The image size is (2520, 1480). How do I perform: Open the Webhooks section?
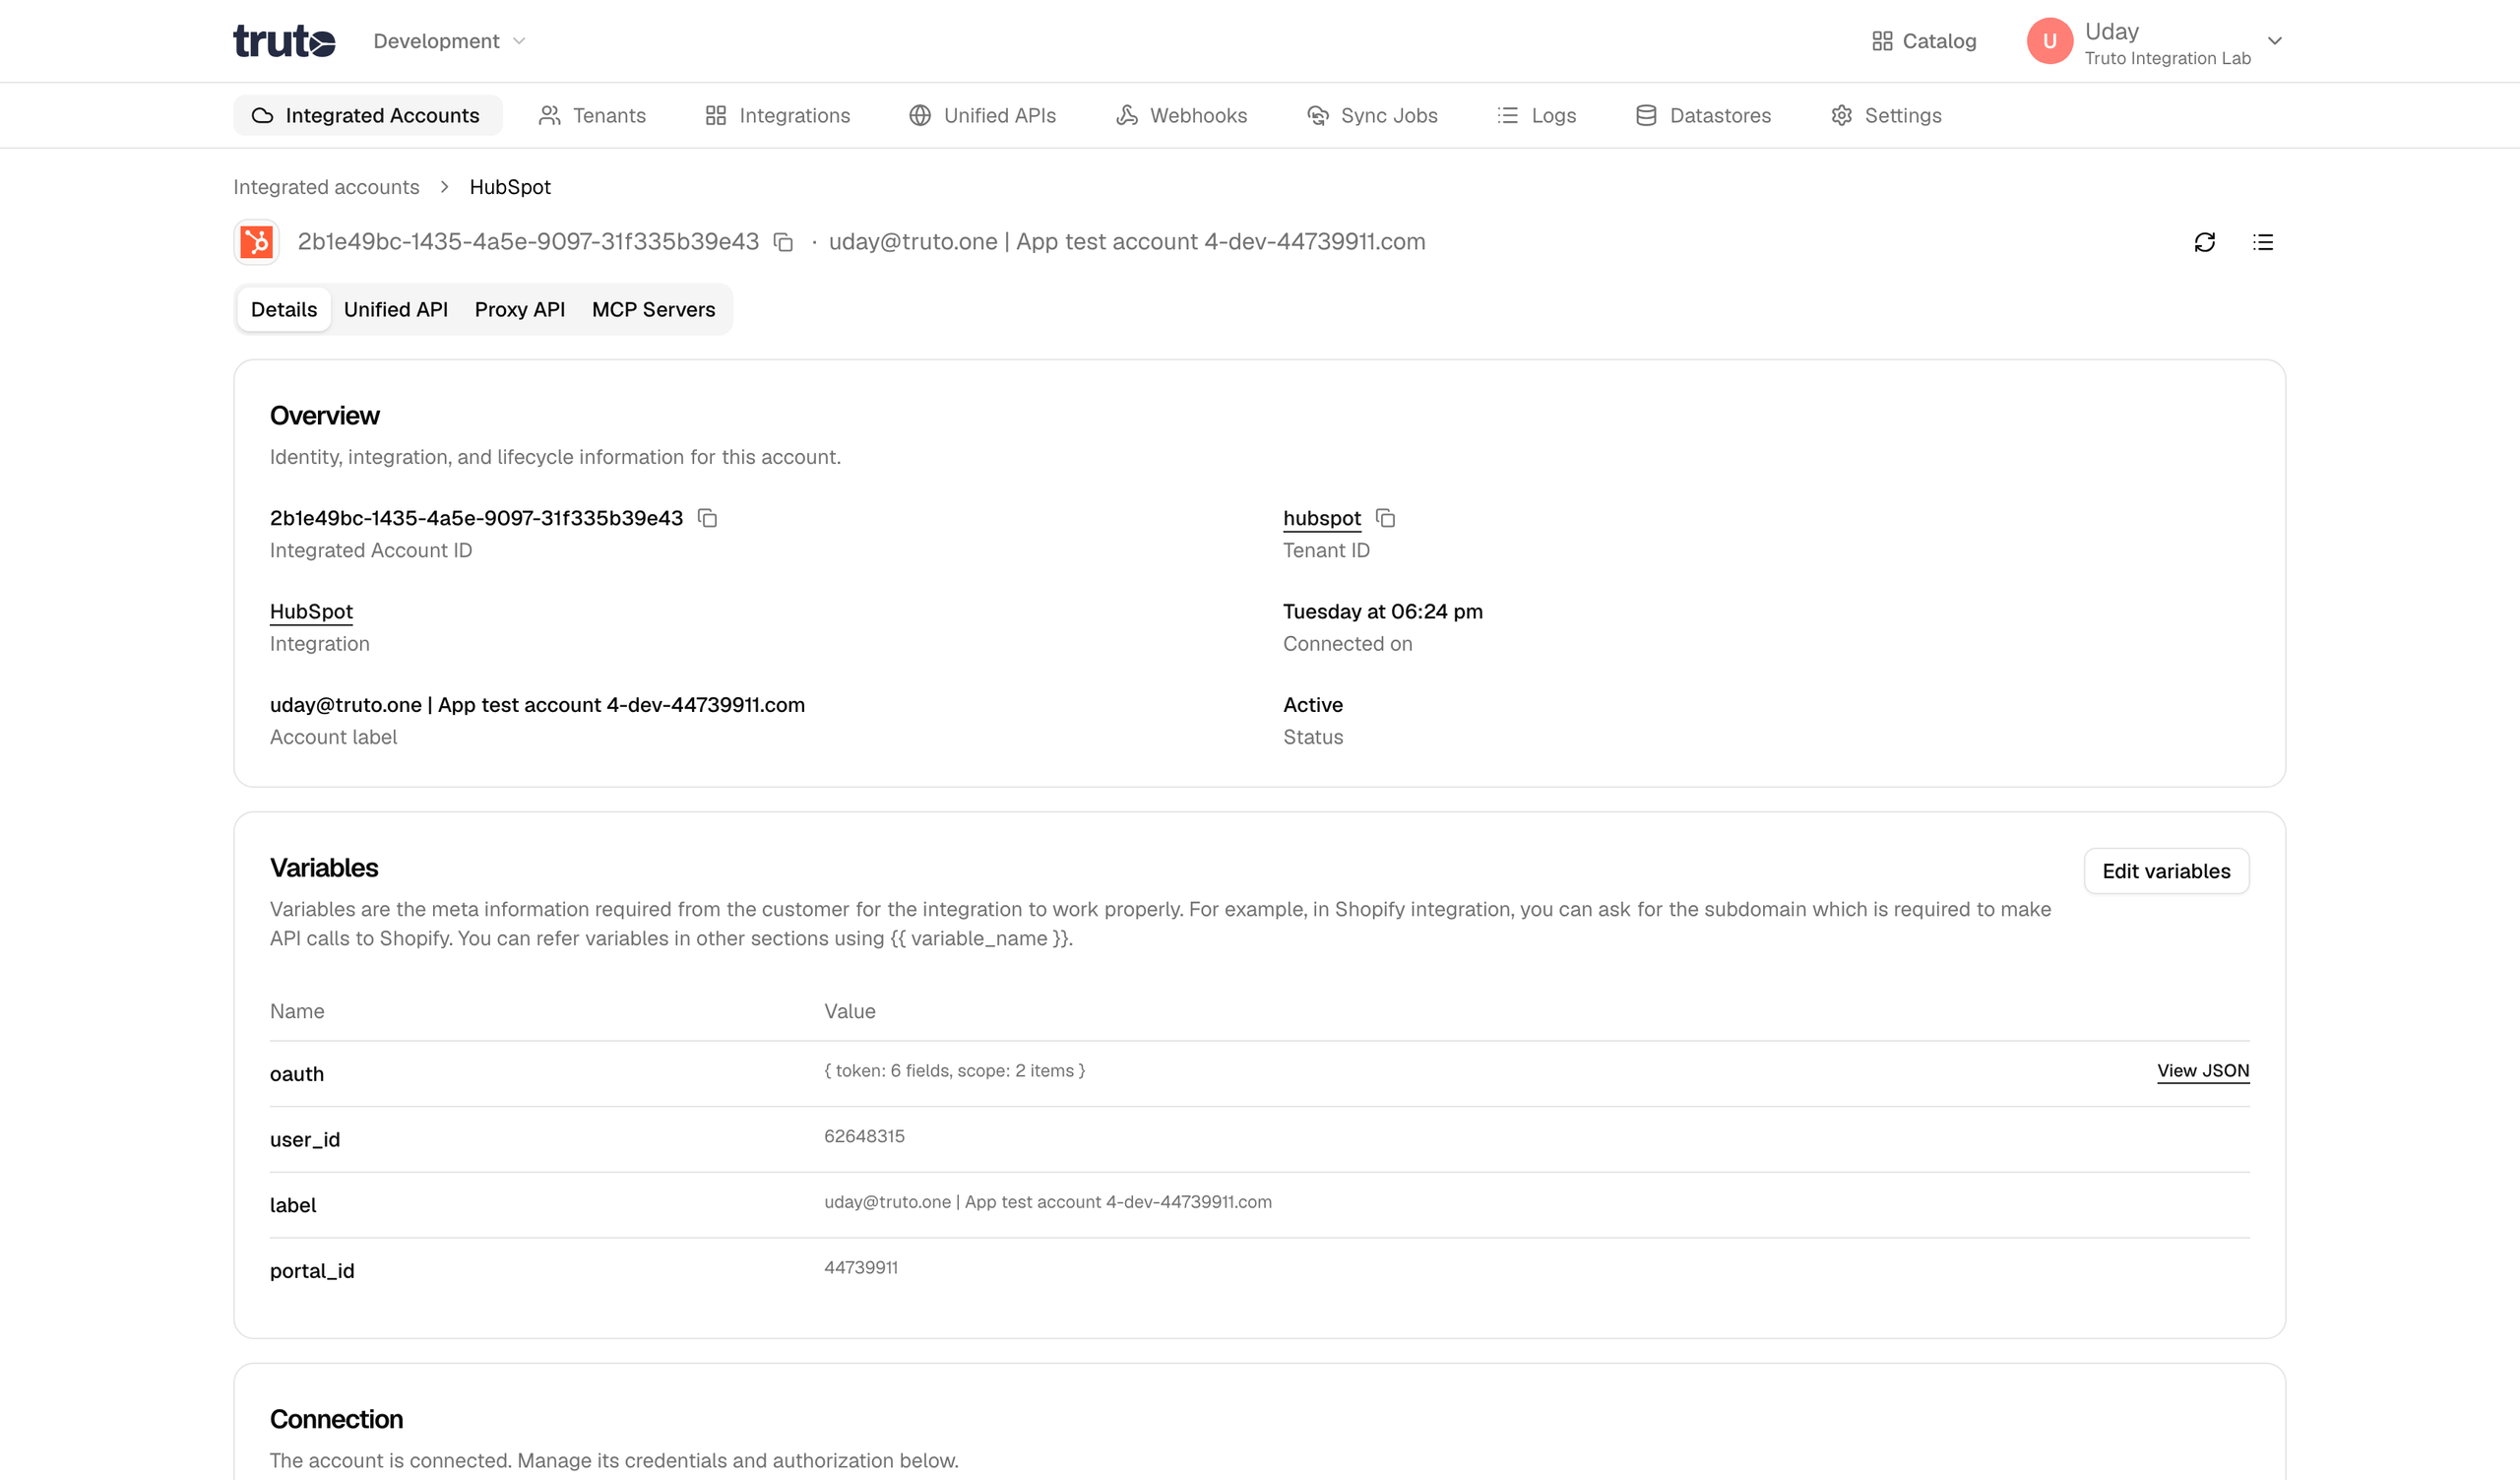1181,115
